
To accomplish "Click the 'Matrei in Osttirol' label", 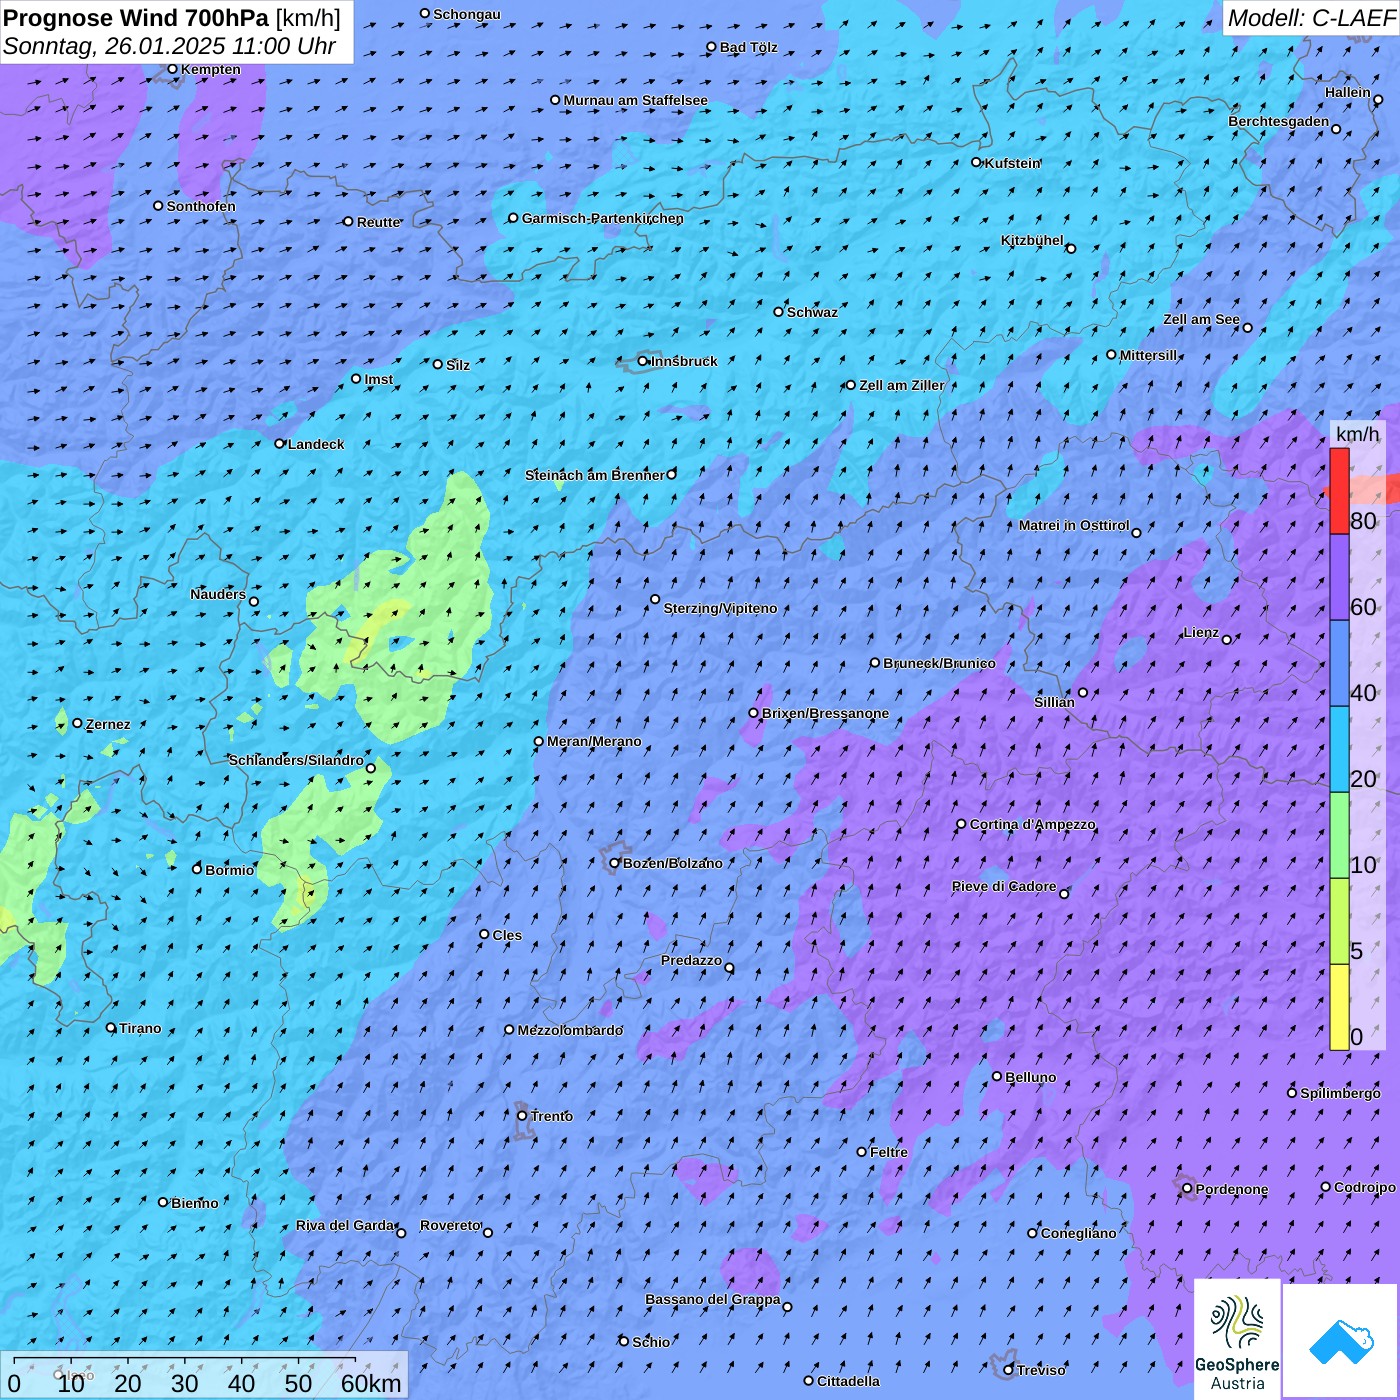I will pos(1074,525).
